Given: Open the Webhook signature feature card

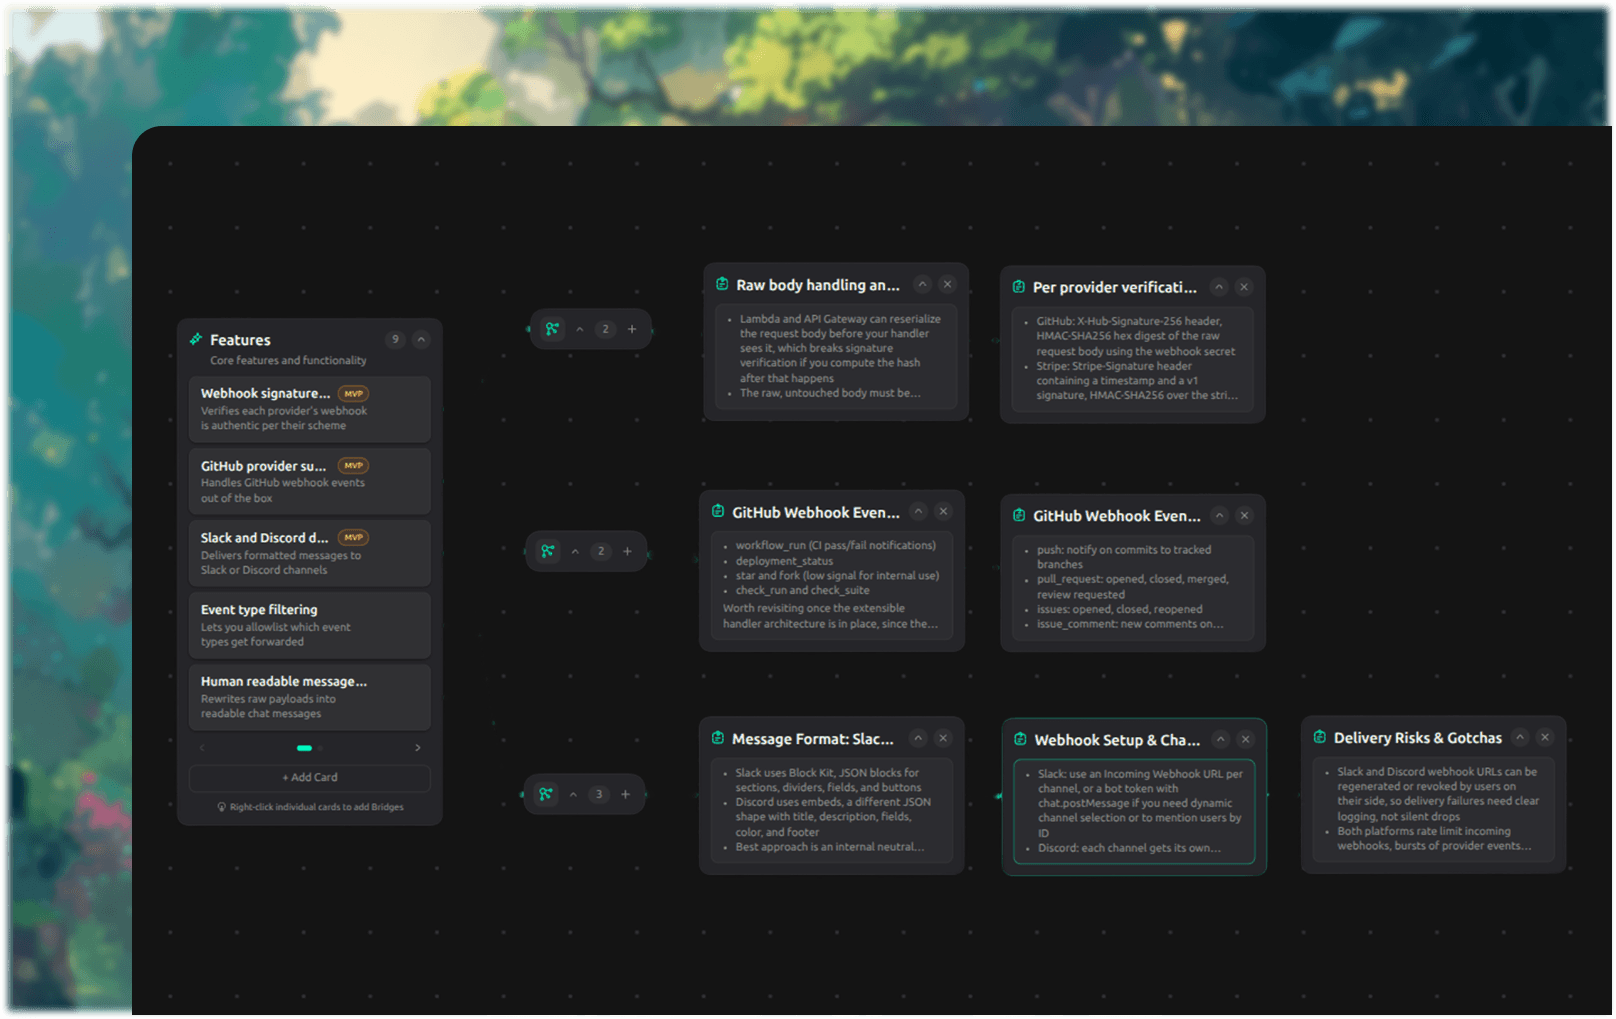Looking at the screenshot, I should (x=310, y=409).
